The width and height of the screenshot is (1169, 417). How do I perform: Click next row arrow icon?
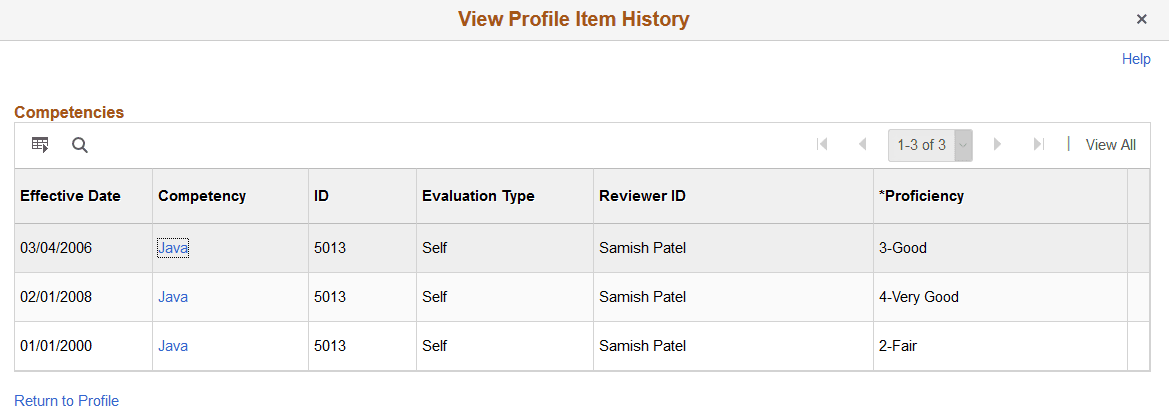pyautogui.click(x=997, y=145)
